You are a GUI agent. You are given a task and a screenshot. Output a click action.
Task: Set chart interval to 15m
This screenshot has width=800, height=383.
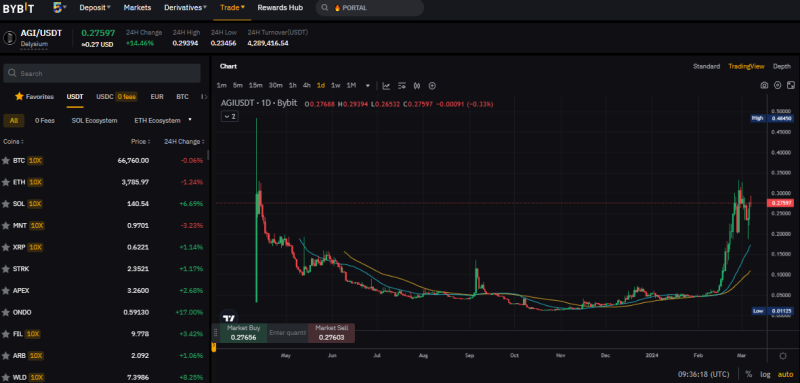pos(255,86)
